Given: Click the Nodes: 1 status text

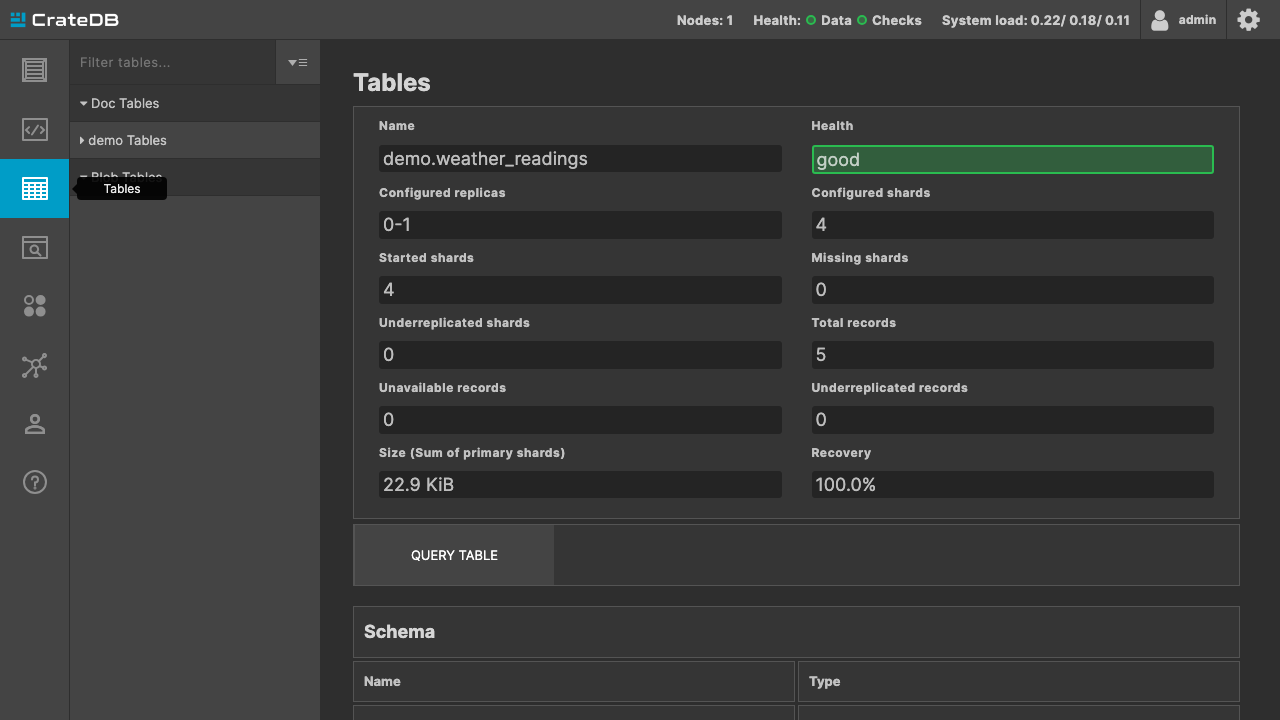Looking at the screenshot, I should [x=705, y=20].
